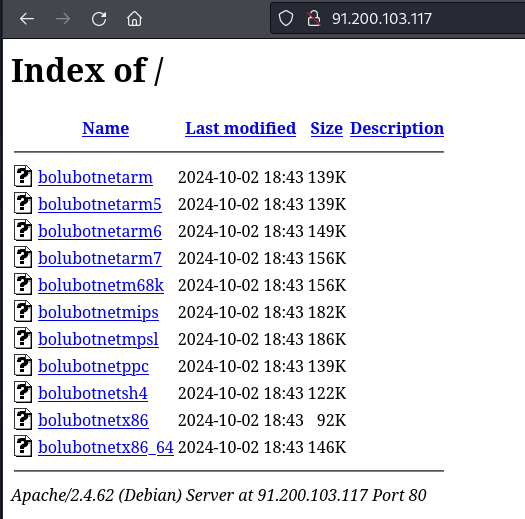Open the tracking protection shield icon
The width and height of the screenshot is (525, 519).
click(x=286, y=18)
